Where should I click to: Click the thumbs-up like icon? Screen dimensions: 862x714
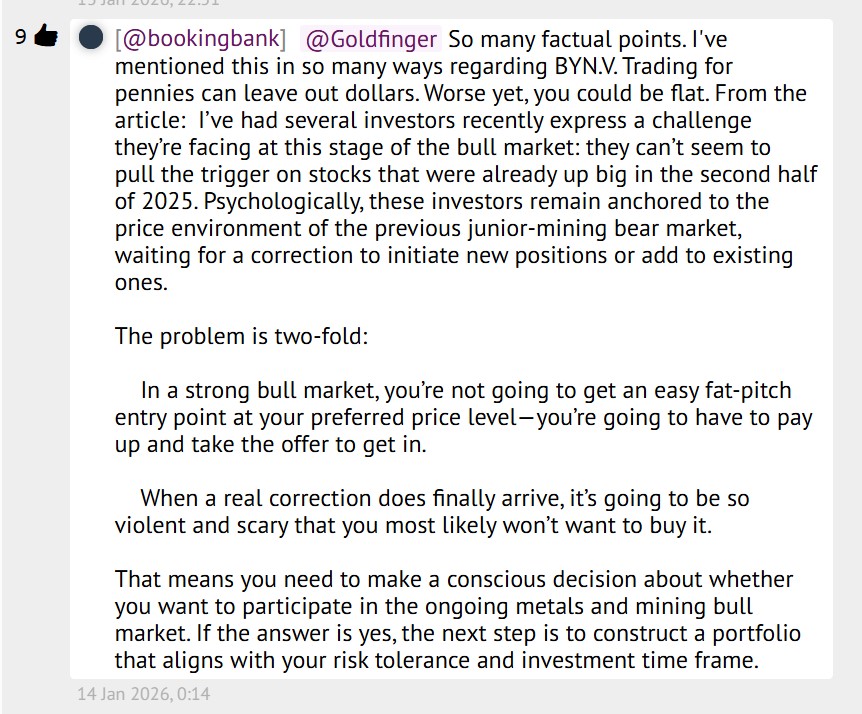click(46, 37)
